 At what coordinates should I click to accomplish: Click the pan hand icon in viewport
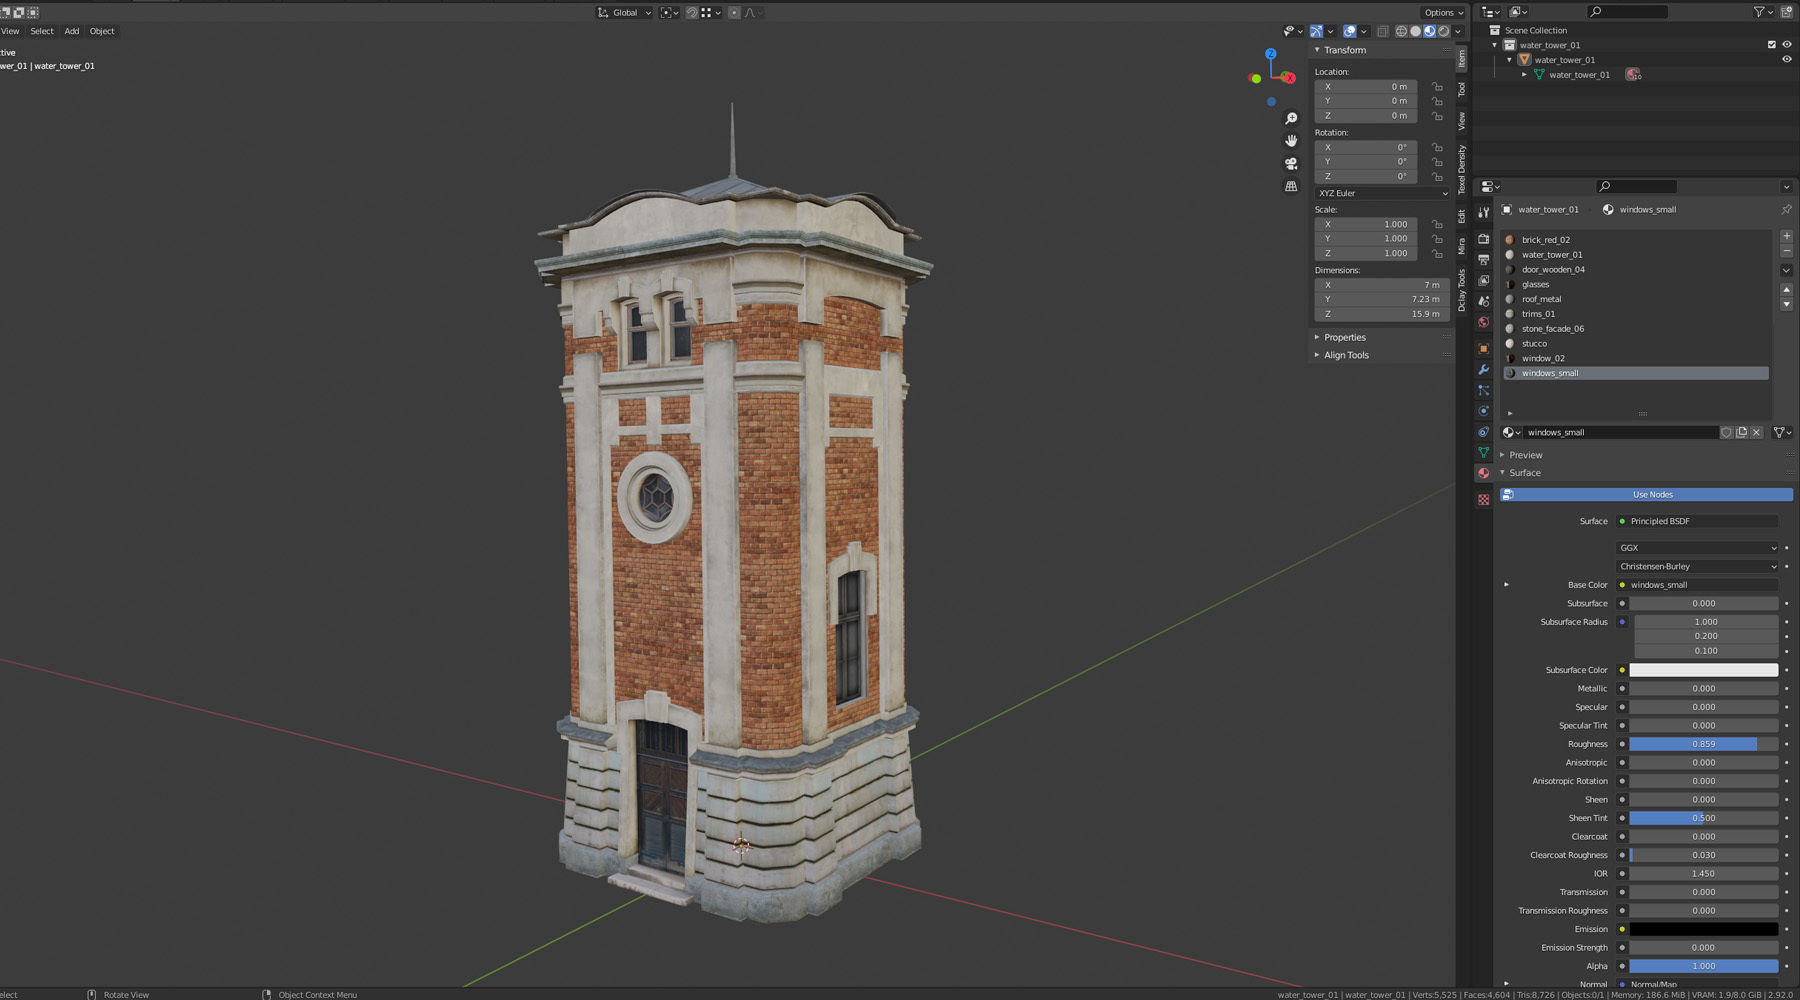pyautogui.click(x=1291, y=141)
